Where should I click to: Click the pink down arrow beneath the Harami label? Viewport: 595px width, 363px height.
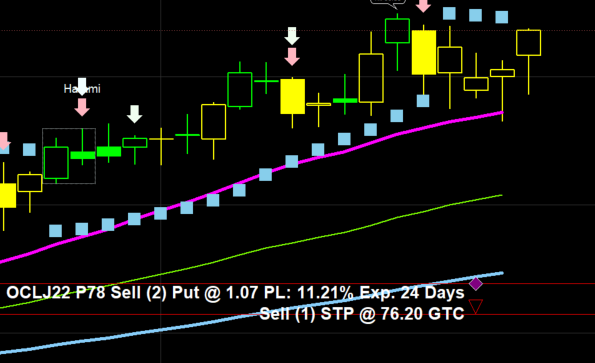pyautogui.click(x=82, y=107)
